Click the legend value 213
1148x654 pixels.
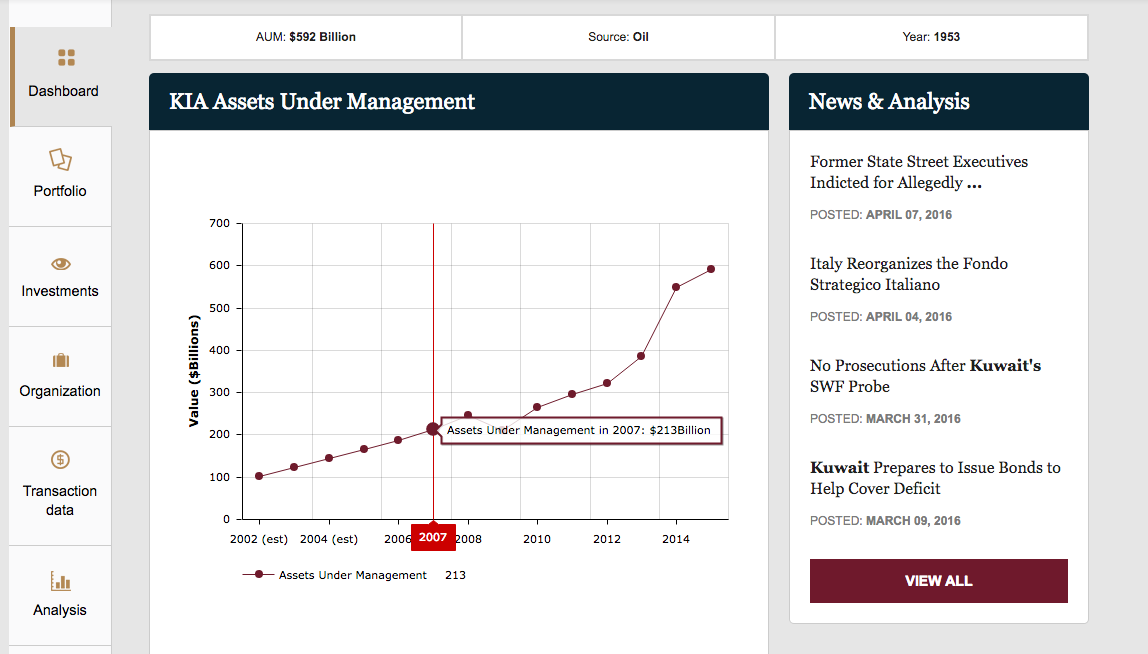455,575
